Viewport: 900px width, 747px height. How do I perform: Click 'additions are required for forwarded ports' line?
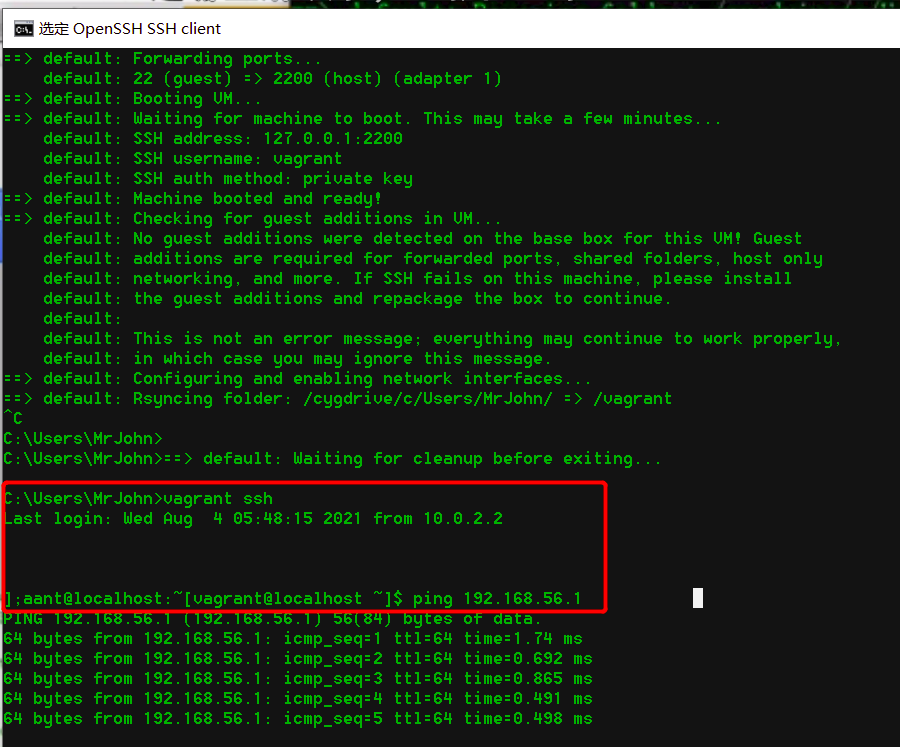click(433, 259)
